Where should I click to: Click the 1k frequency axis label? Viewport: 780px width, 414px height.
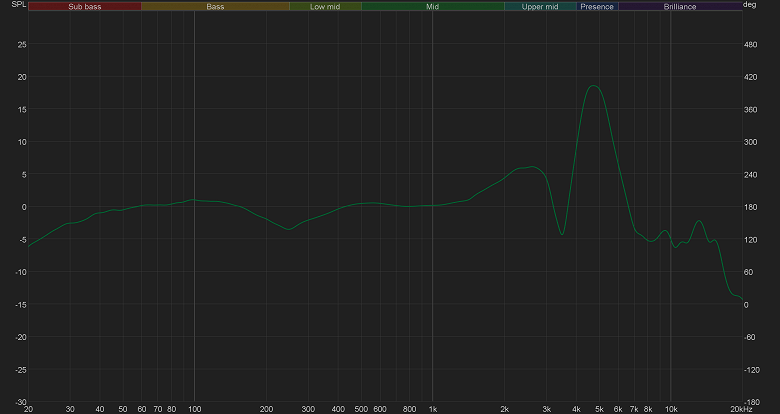432,409
